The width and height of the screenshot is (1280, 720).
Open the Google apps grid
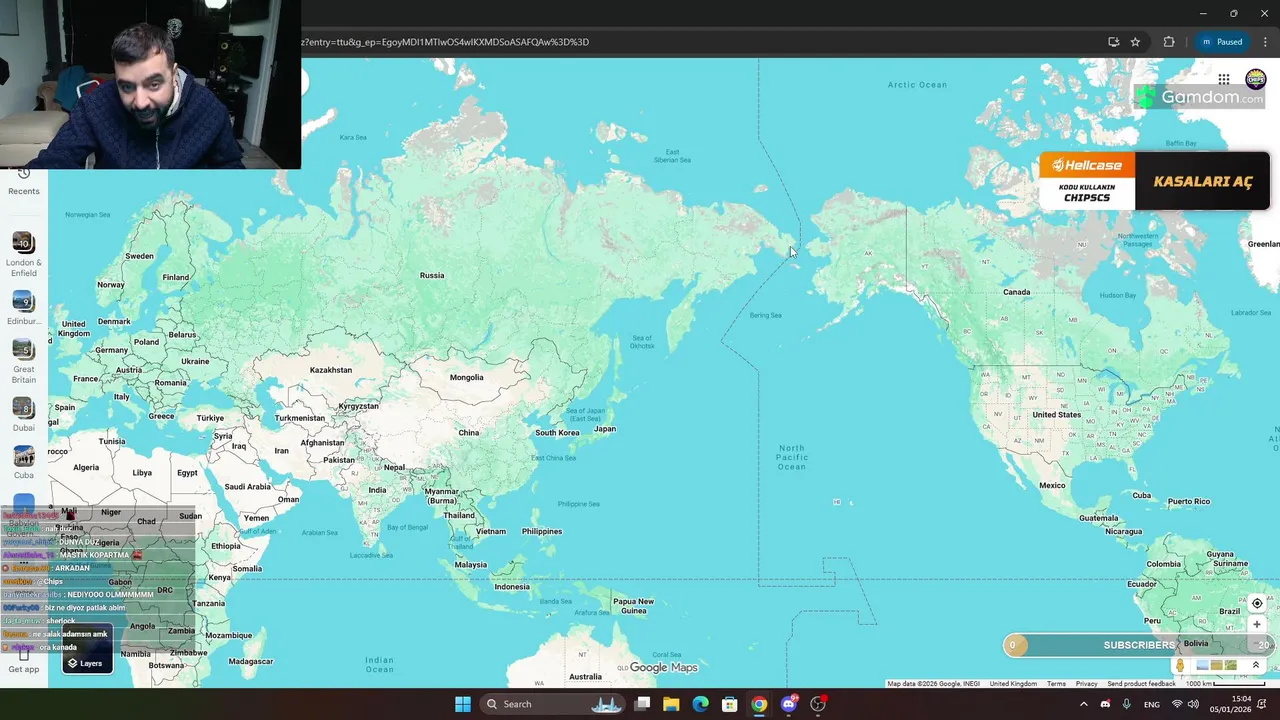click(1224, 79)
